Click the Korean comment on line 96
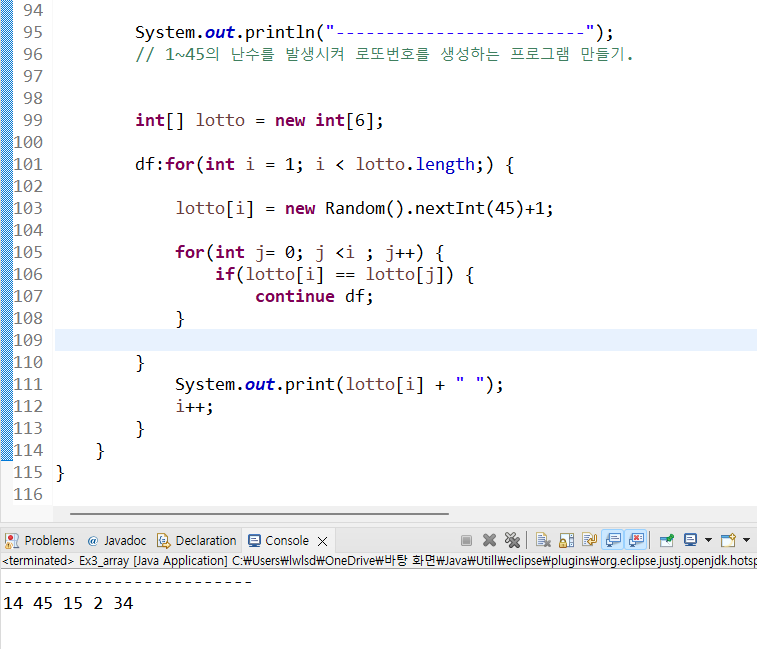This screenshot has height=649, width=757. (x=384, y=54)
